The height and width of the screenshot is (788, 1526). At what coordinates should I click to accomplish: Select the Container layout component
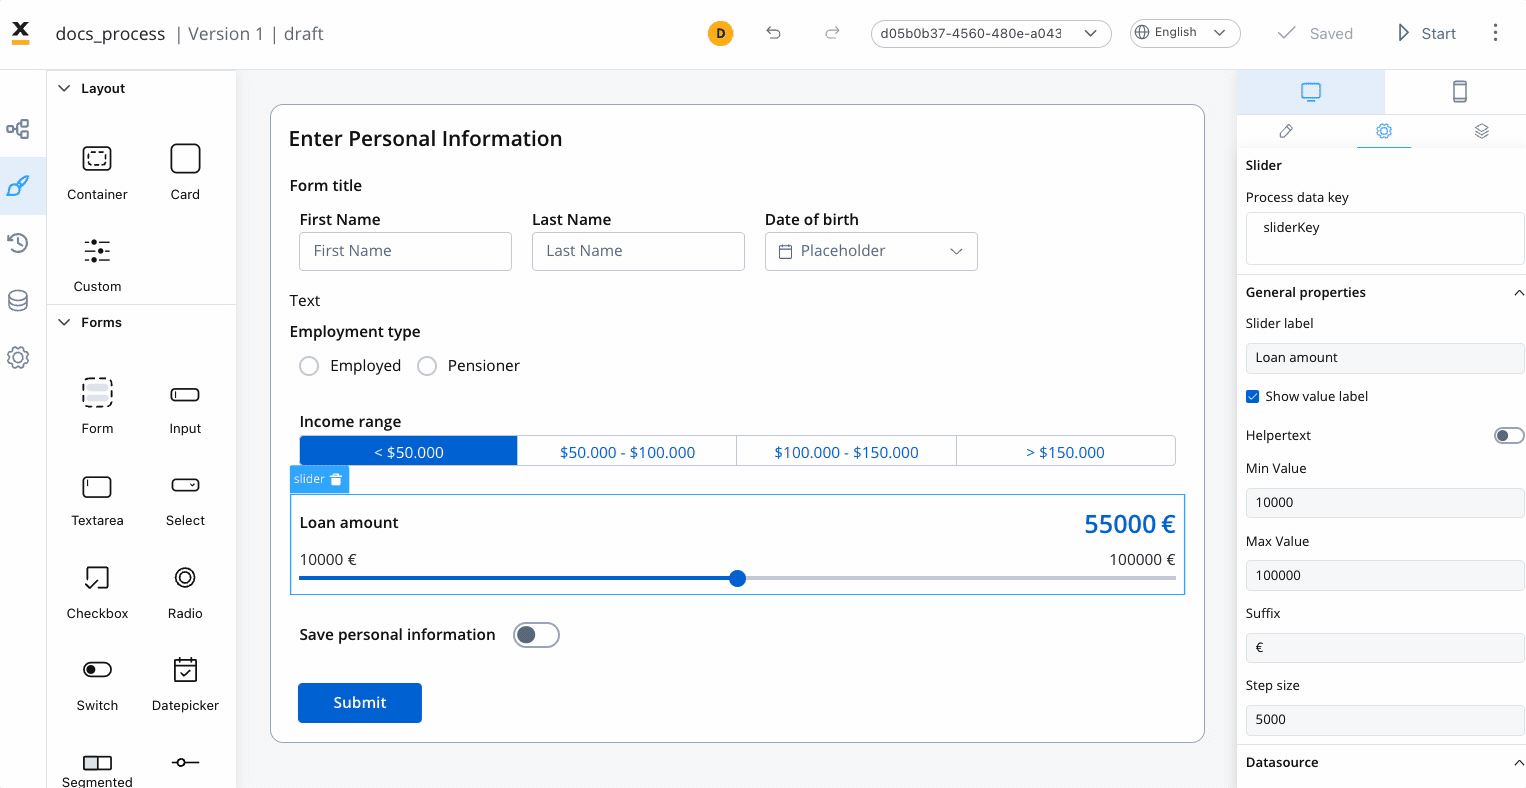97,172
